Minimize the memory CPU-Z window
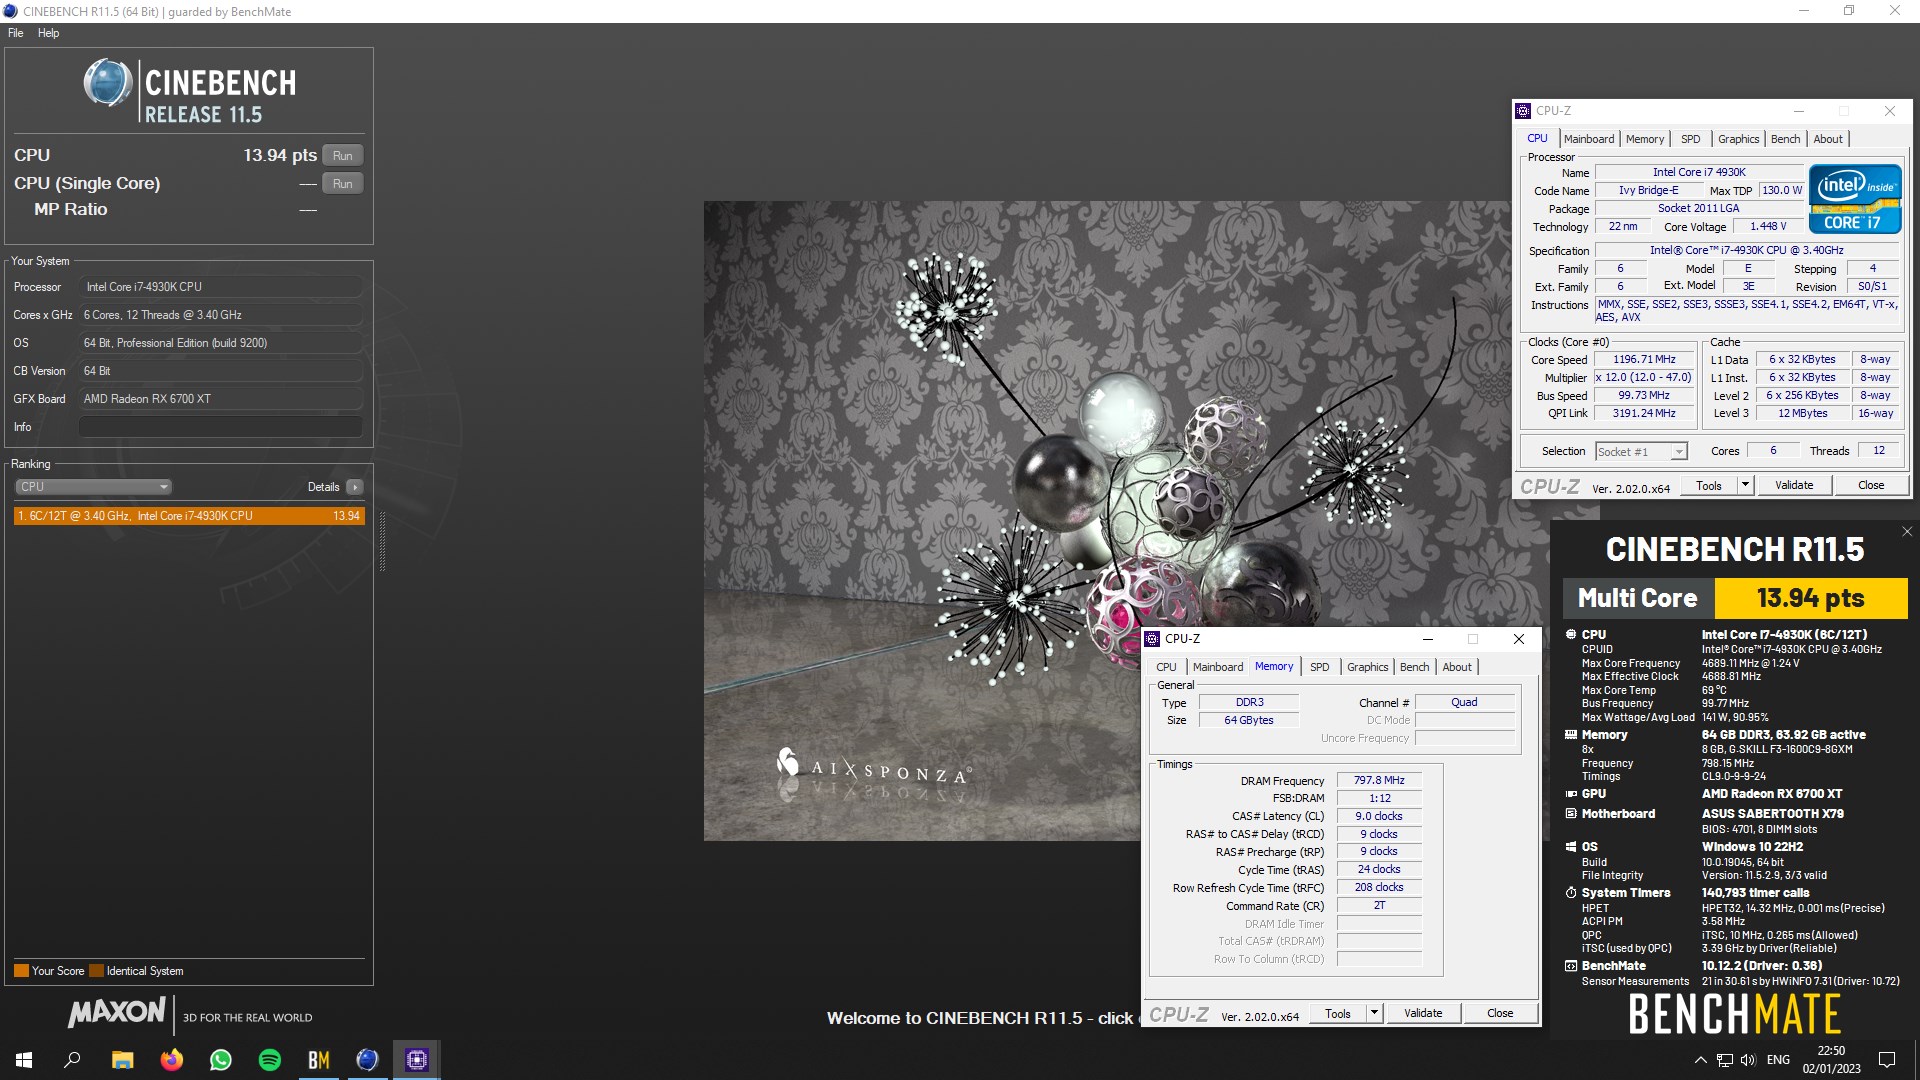The height and width of the screenshot is (1080, 1920). [1428, 639]
